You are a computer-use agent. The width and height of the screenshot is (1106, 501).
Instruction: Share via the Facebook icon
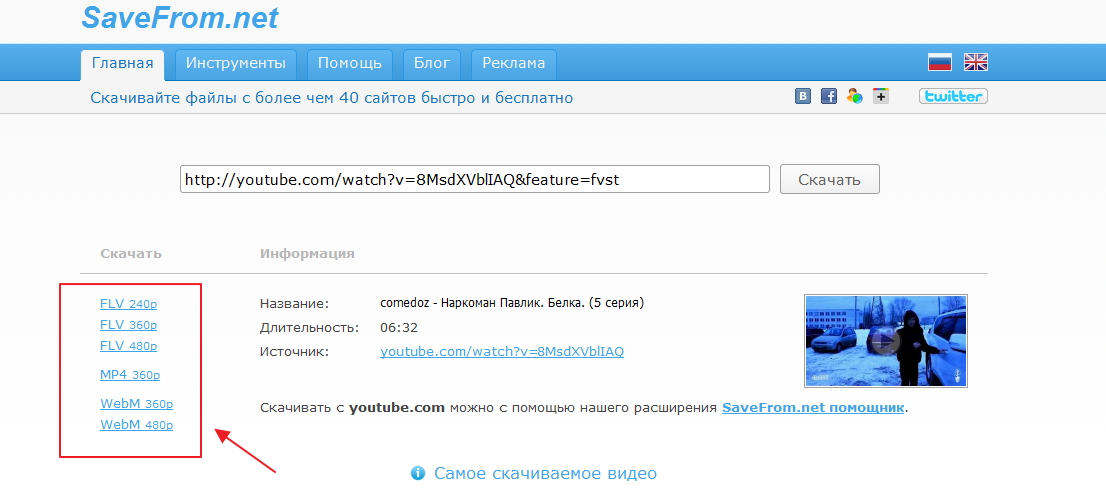828,97
